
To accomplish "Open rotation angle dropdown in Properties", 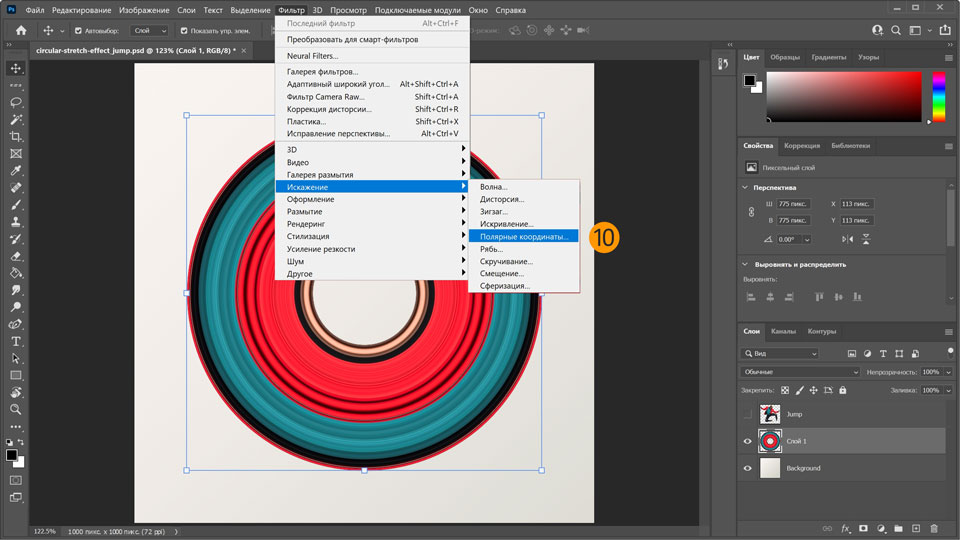I will click(x=807, y=239).
